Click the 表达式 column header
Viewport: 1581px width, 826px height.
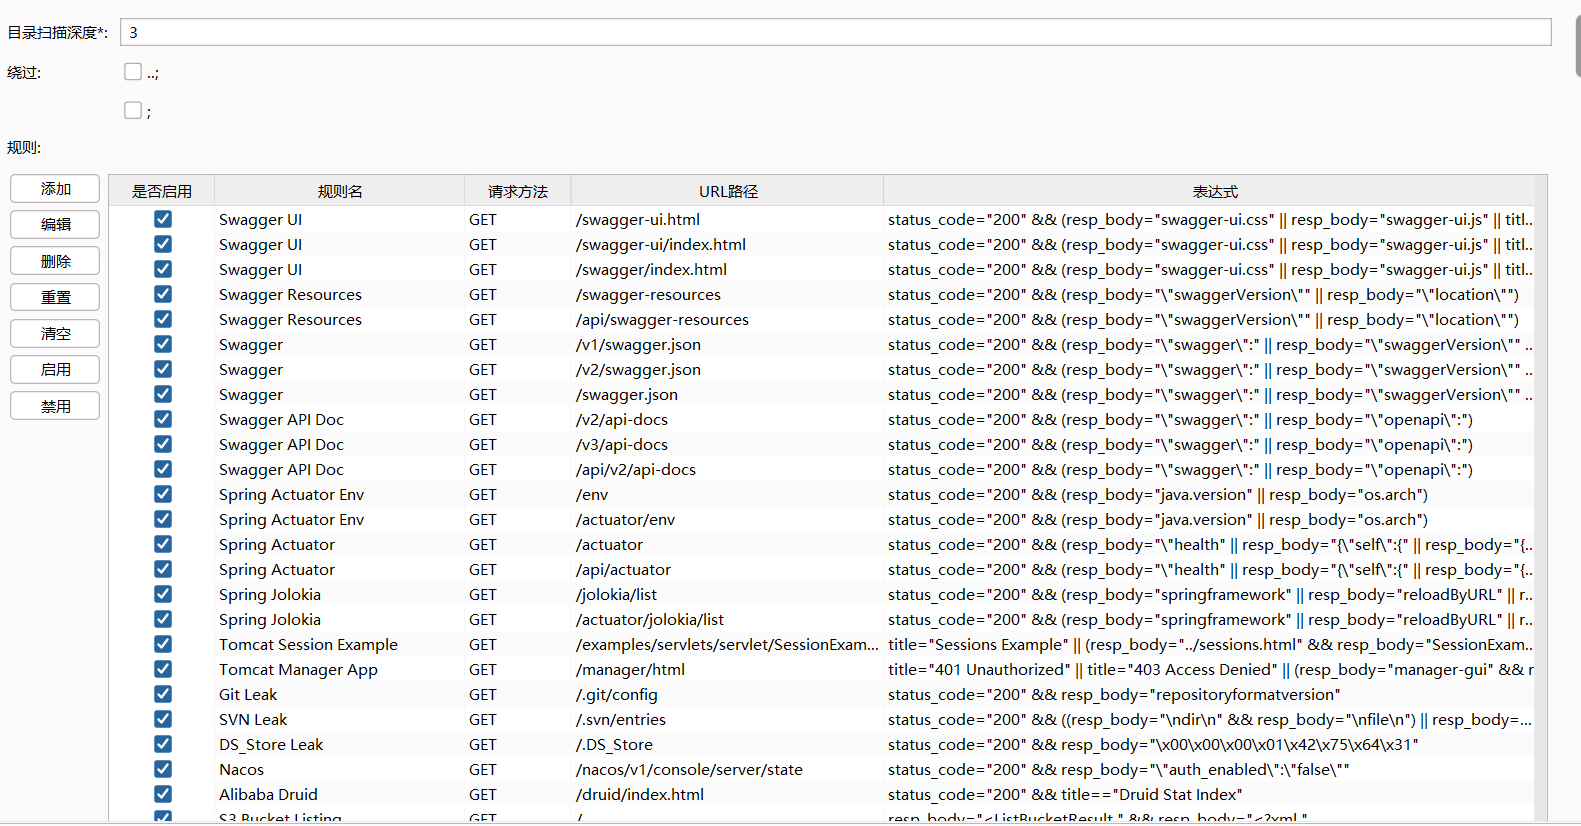click(1214, 191)
